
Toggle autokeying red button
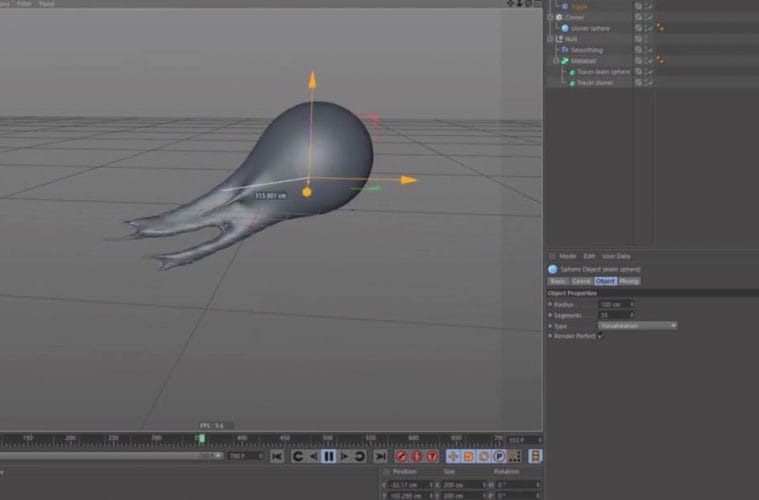(418, 456)
